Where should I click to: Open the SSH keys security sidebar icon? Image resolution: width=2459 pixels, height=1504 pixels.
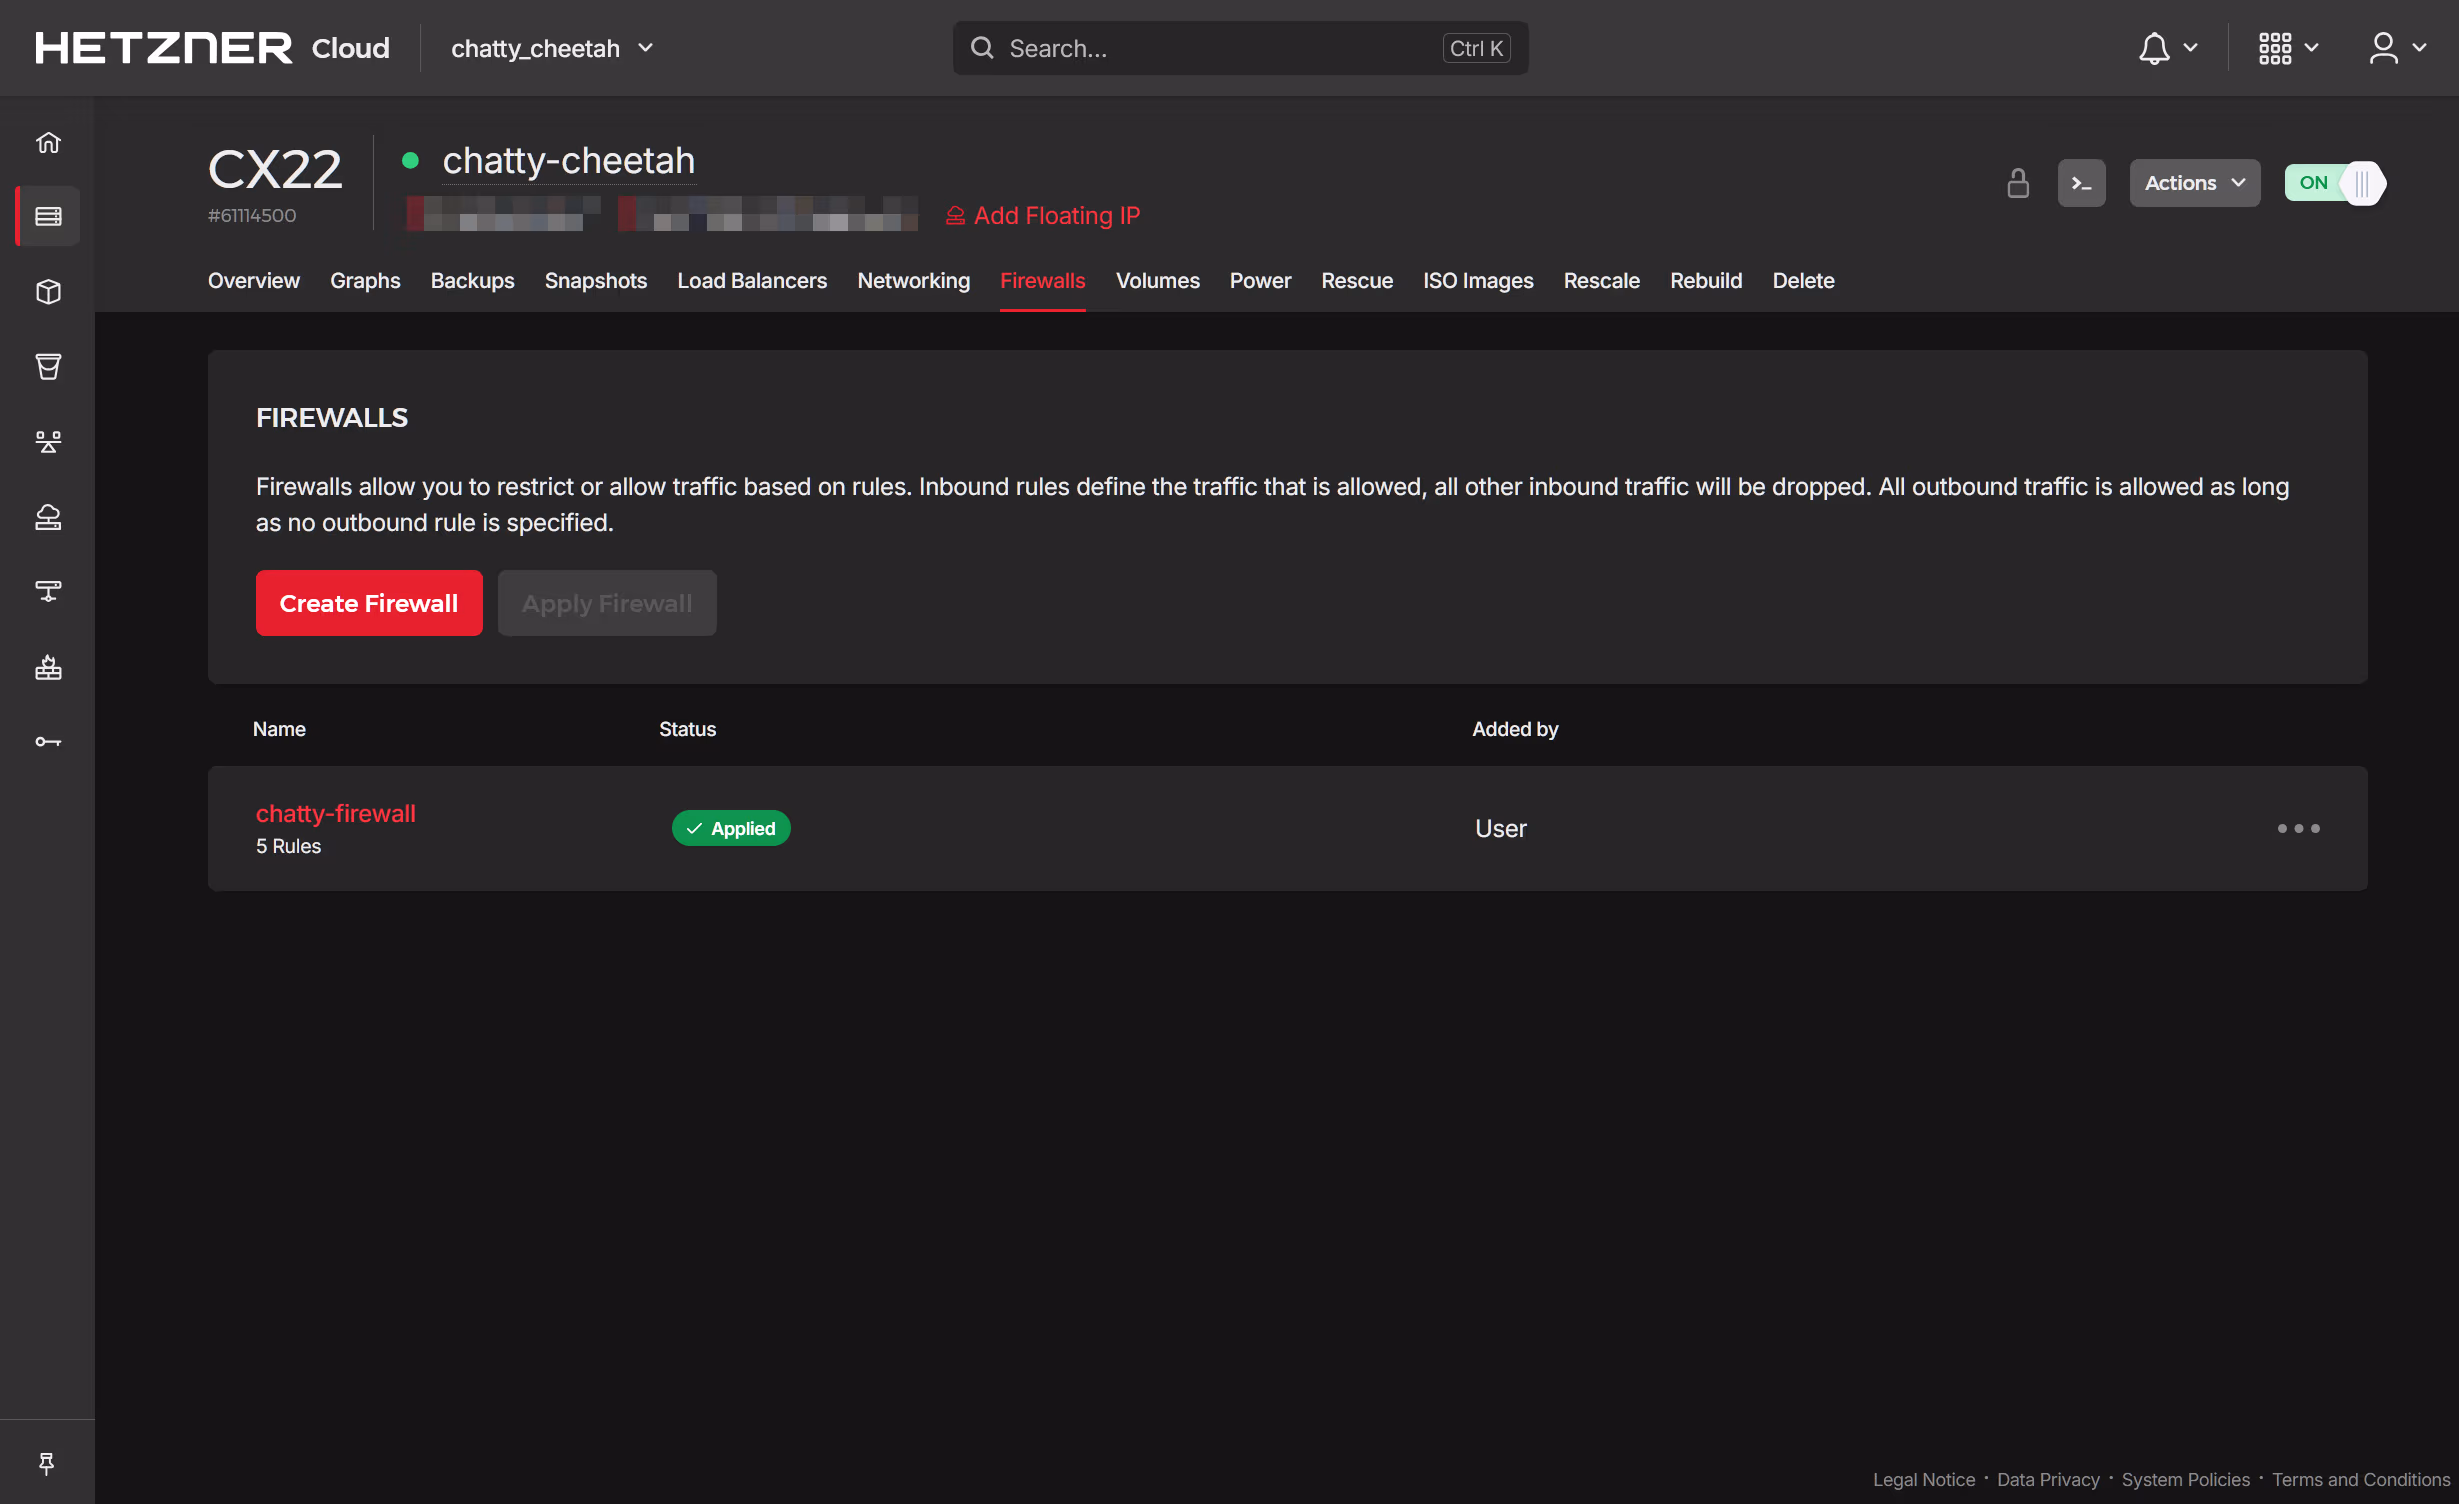click(x=48, y=741)
